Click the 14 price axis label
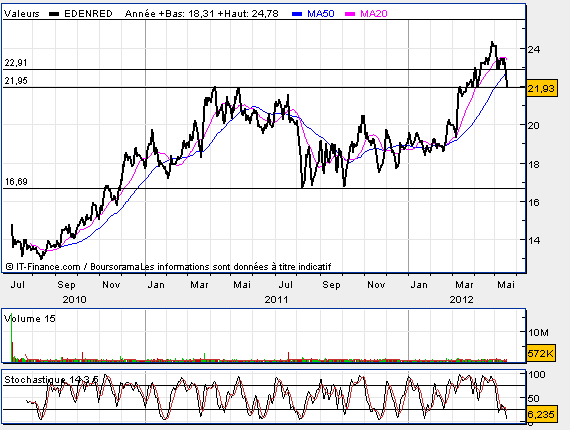570x430 pixels. pos(534,240)
